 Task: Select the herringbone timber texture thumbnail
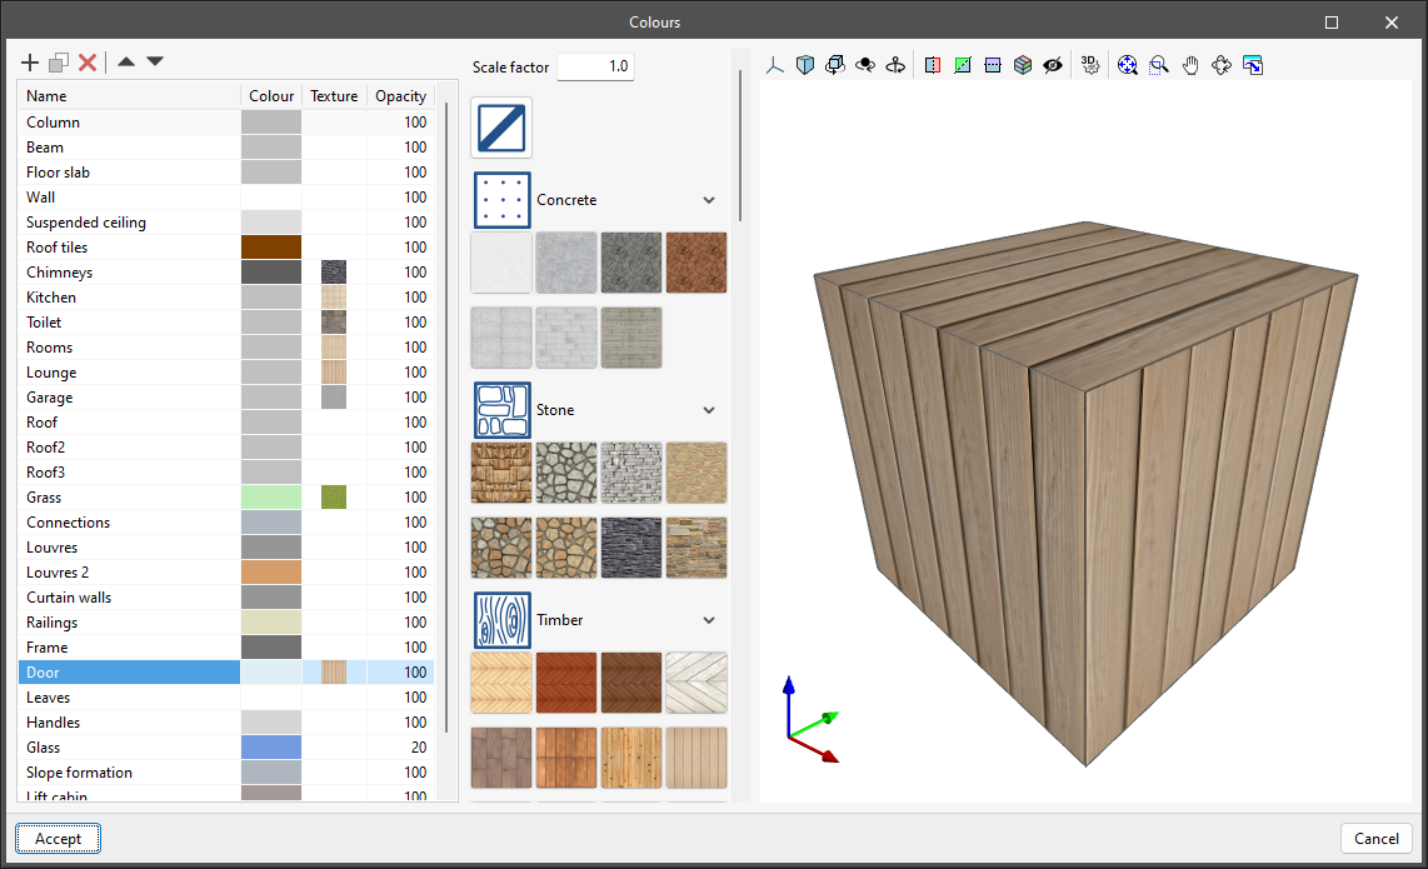pos(501,682)
